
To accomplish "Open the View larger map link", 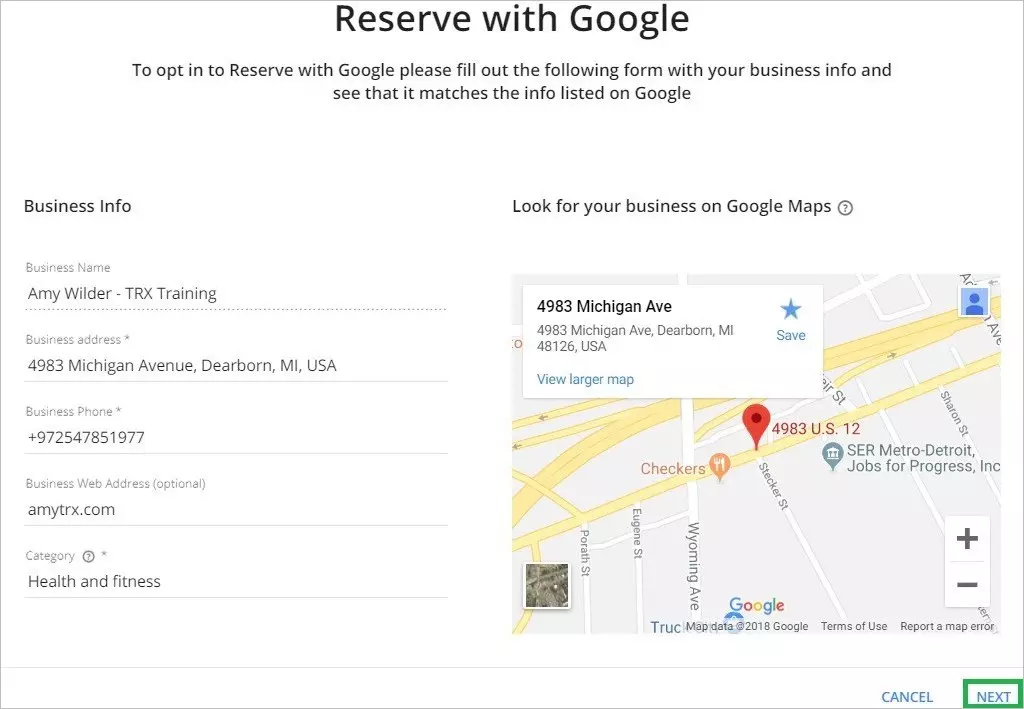I will 585,379.
